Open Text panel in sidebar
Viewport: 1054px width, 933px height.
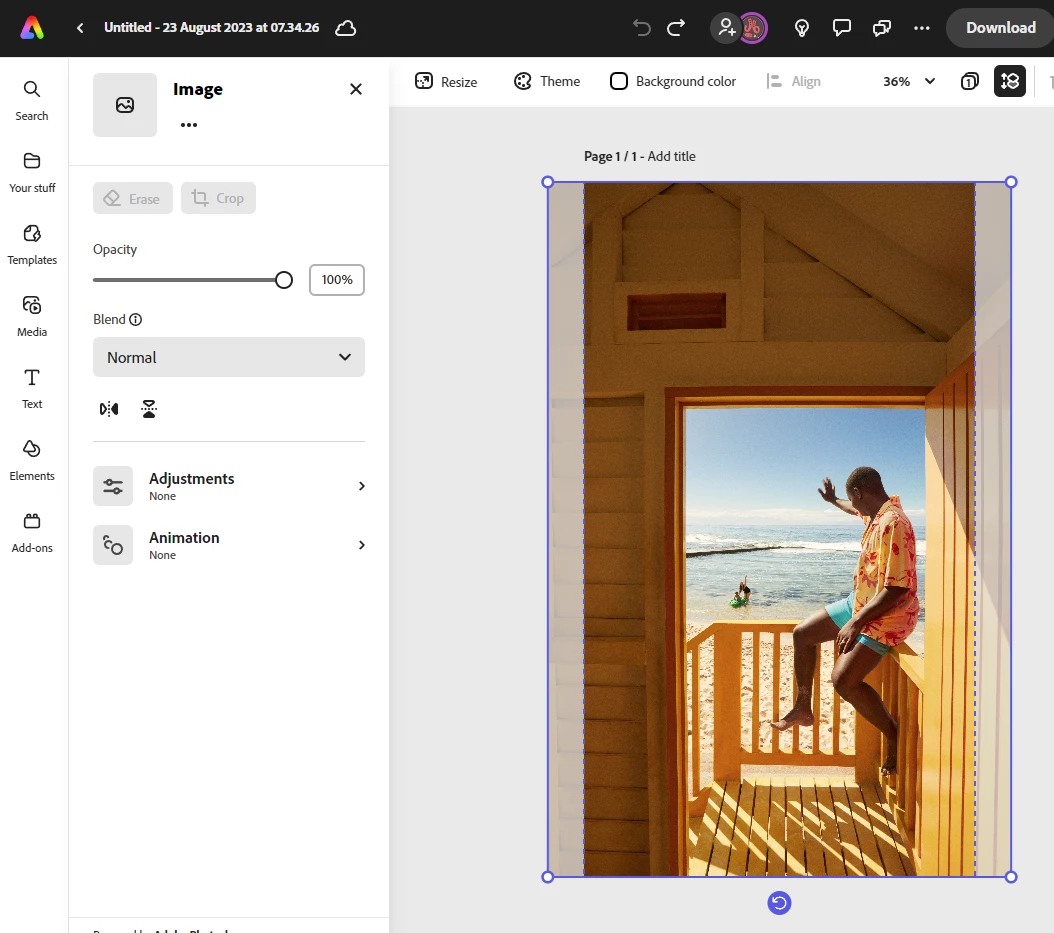pyautogui.click(x=32, y=389)
